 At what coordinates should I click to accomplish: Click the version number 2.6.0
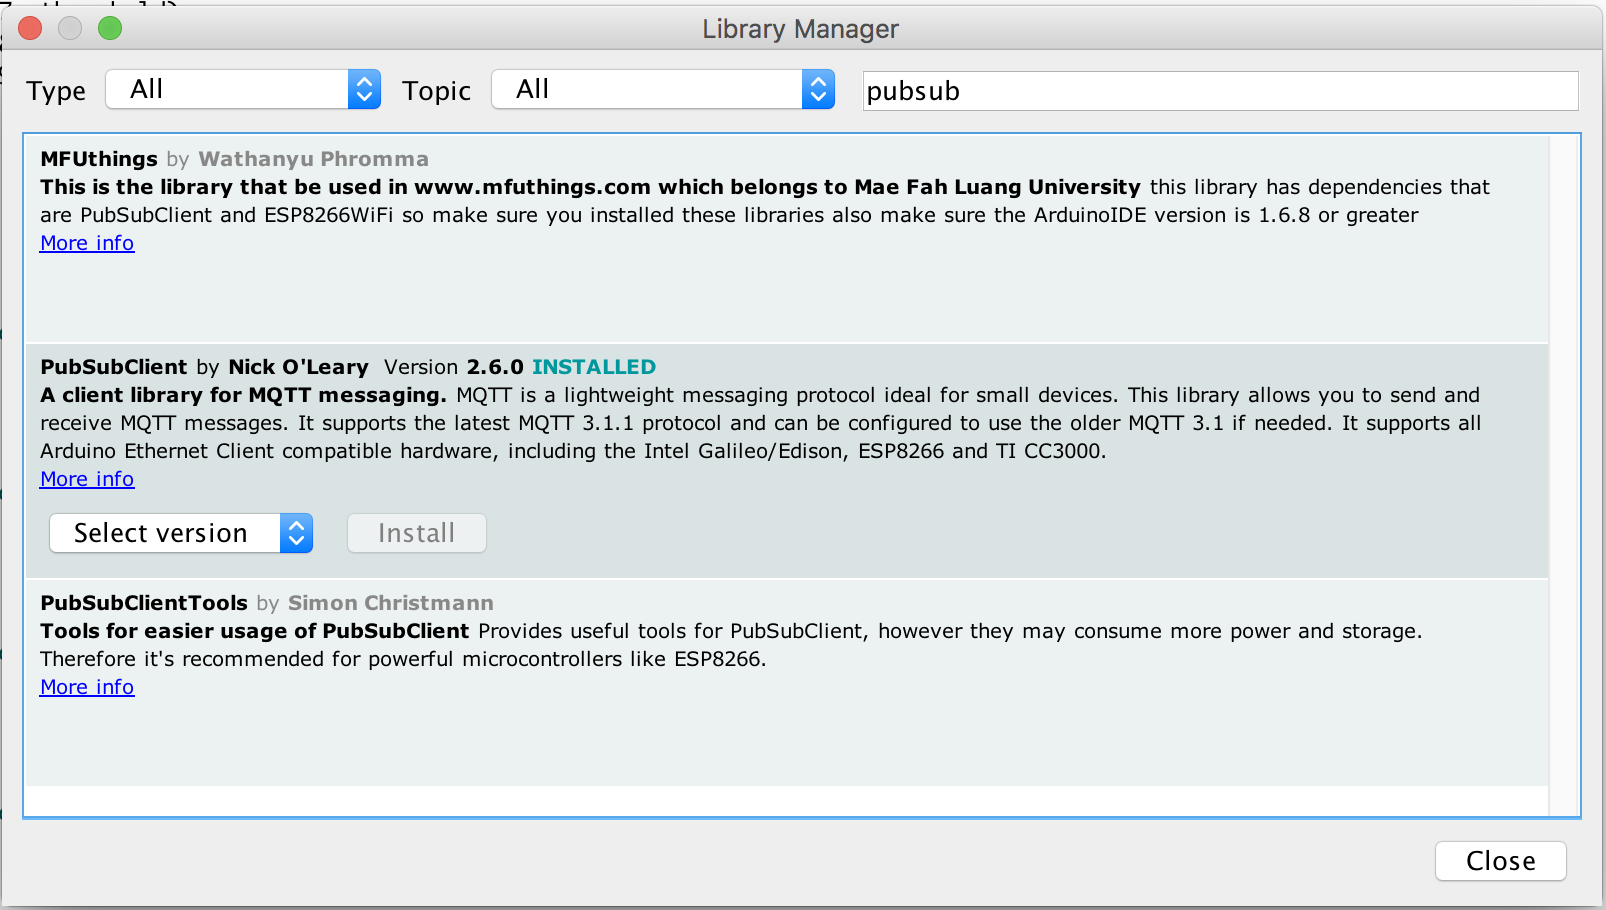[495, 367]
